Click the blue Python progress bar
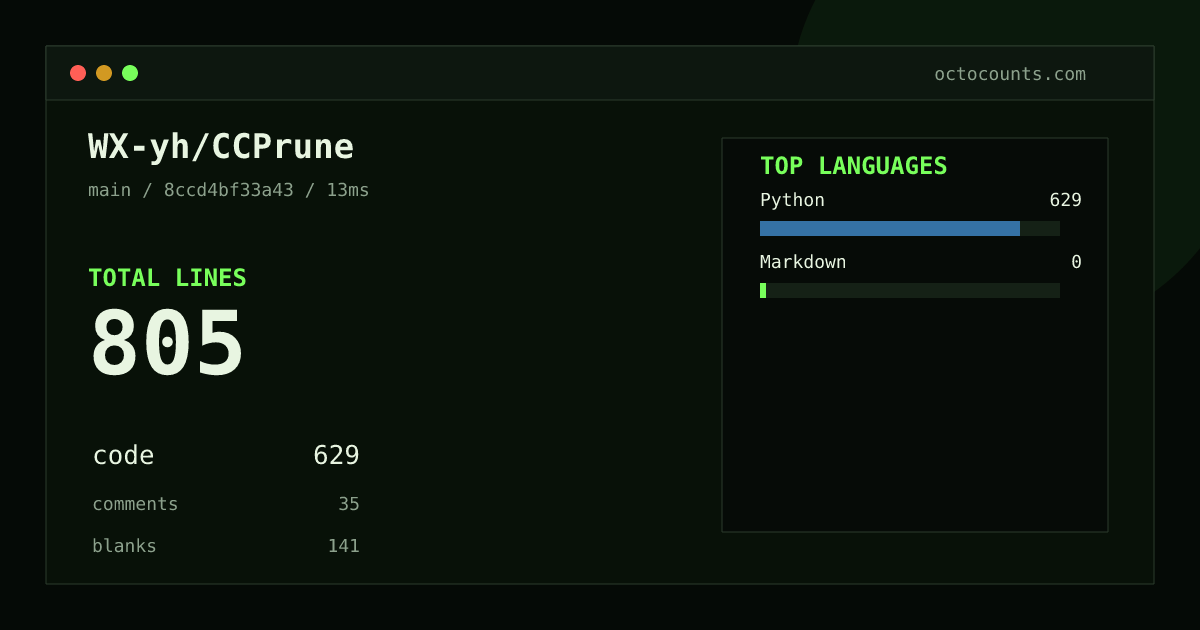This screenshot has width=1200, height=630. click(x=890, y=228)
